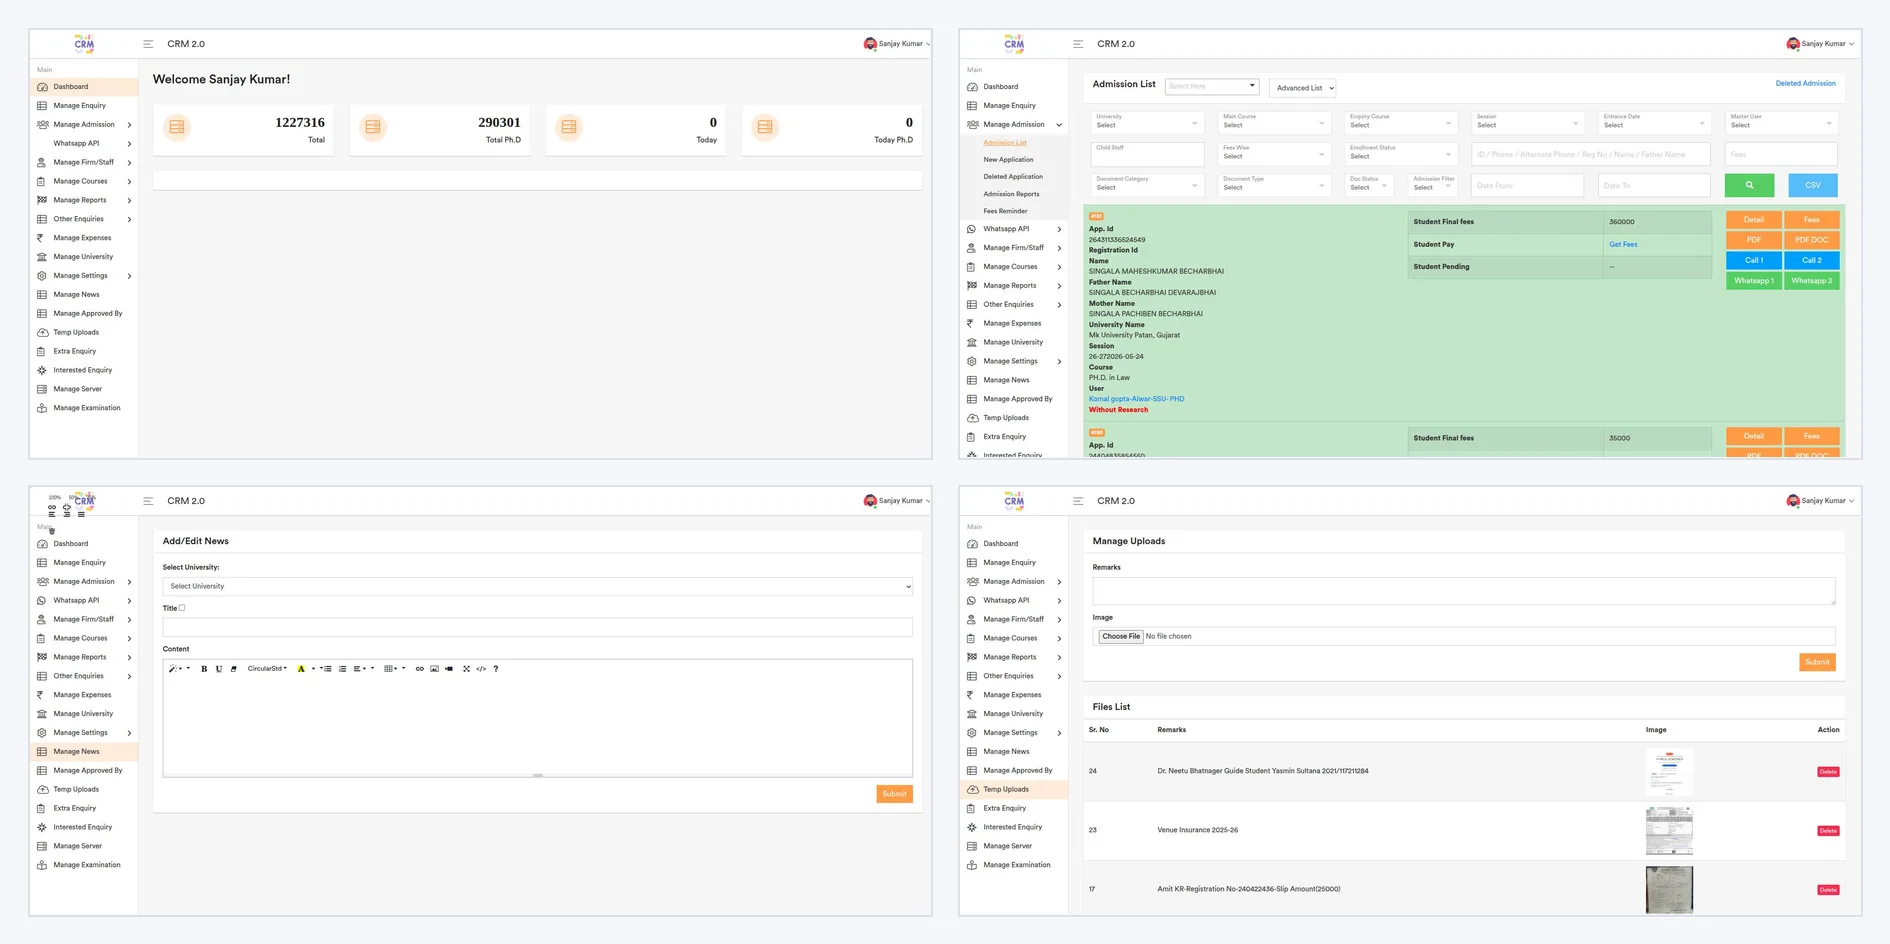Click the Date From field in Admission List

point(1527,185)
